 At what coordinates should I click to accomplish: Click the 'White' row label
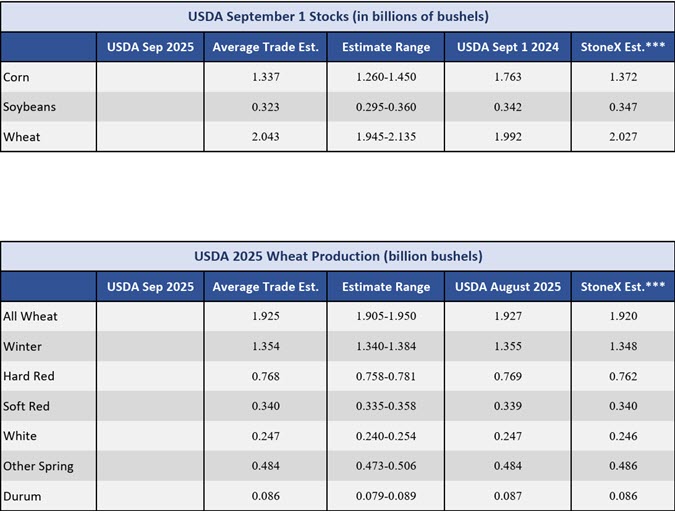click(x=20, y=436)
